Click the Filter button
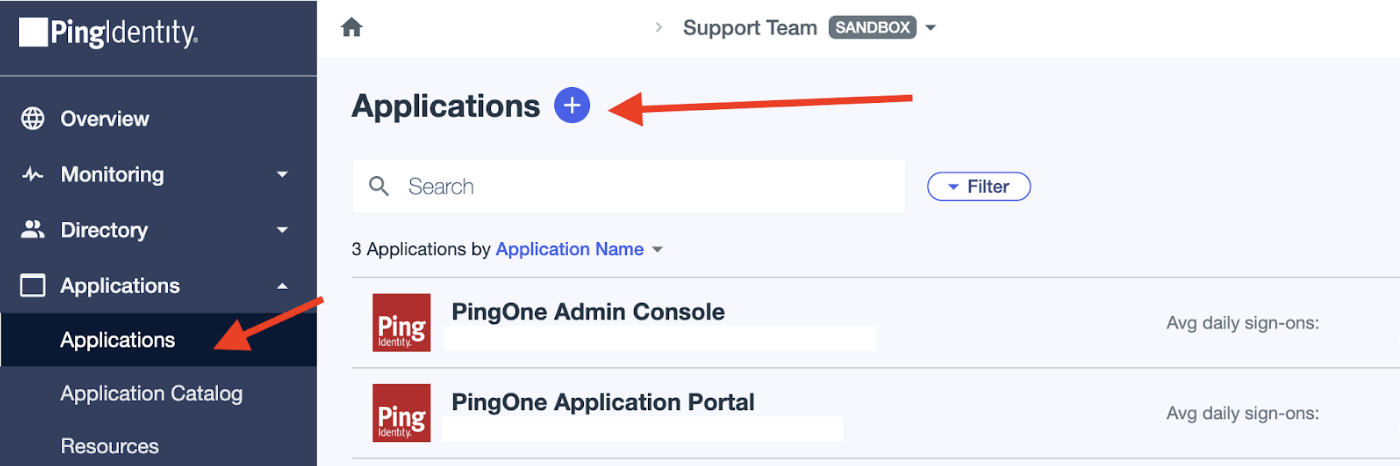Image resolution: width=1400 pixels, height=466 pixels. [x=978, y=186]
